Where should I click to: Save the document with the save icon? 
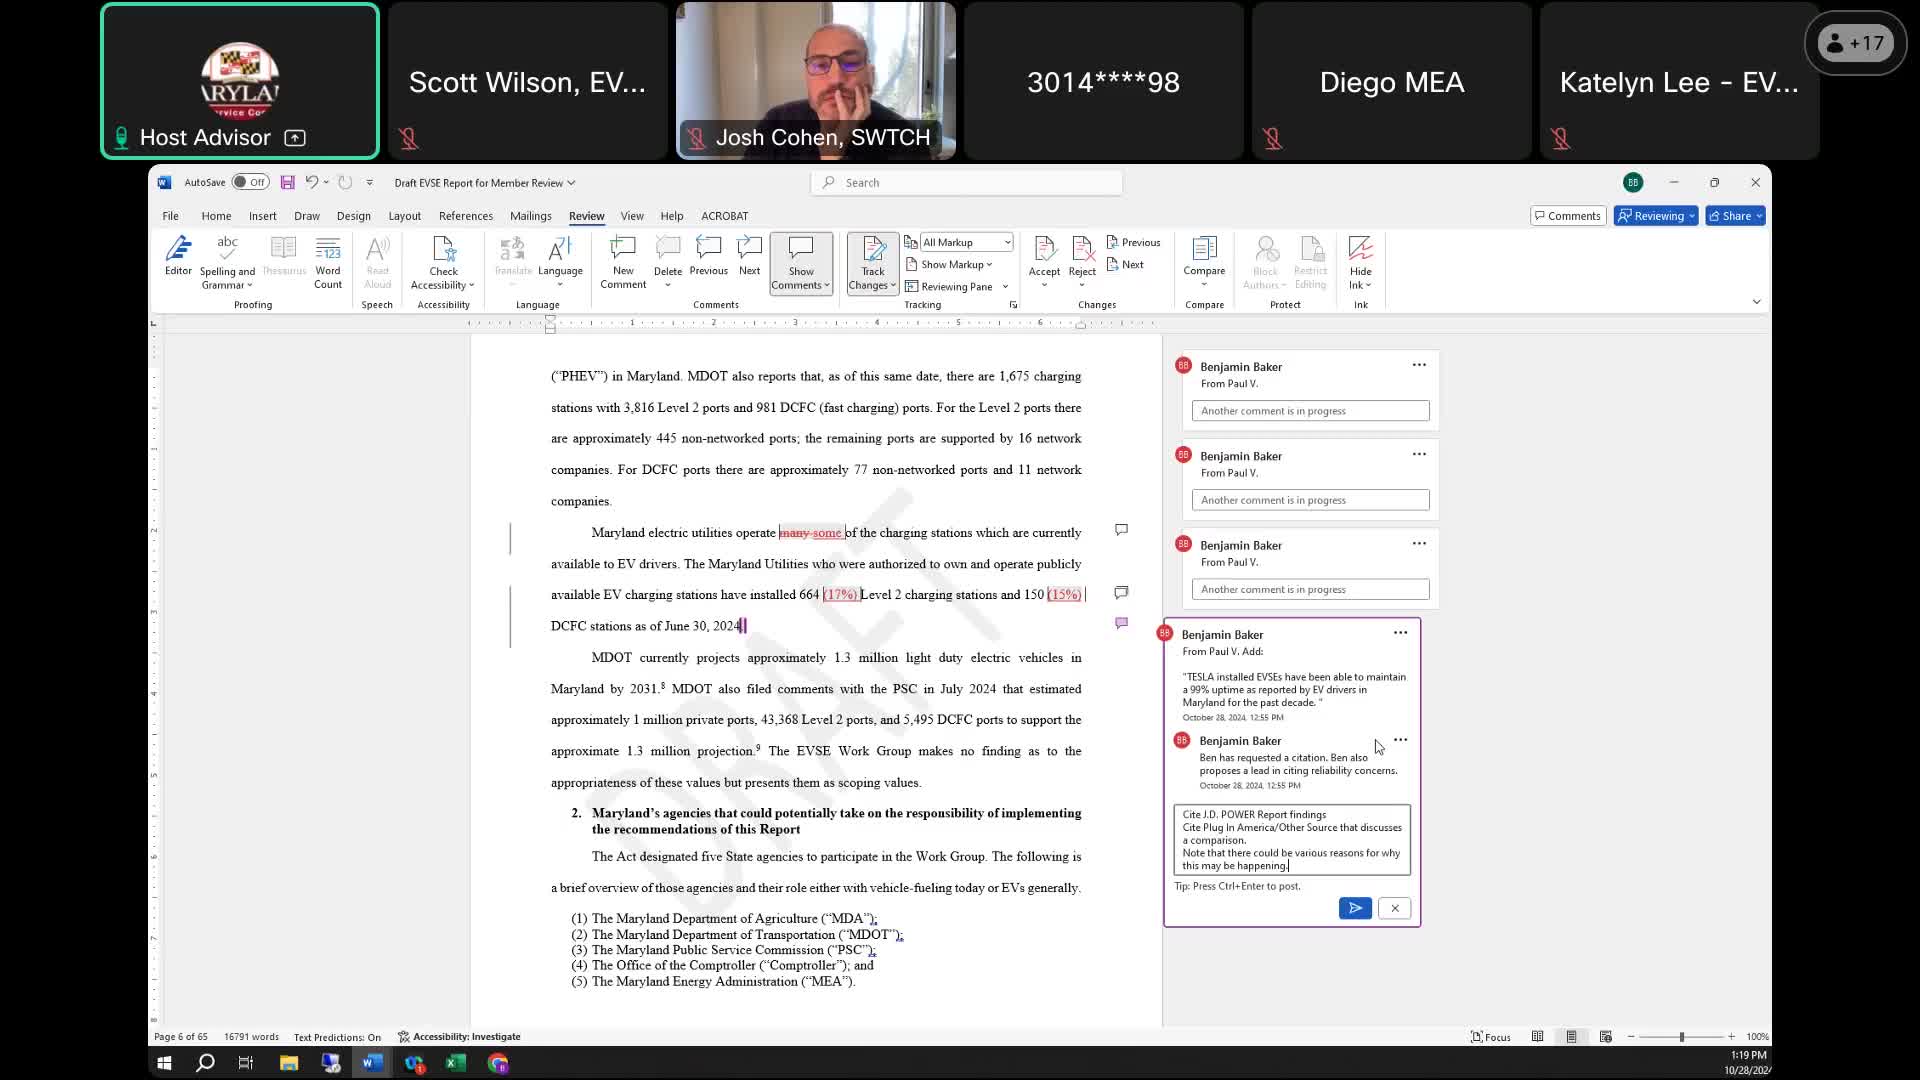(x=287, y=182)
